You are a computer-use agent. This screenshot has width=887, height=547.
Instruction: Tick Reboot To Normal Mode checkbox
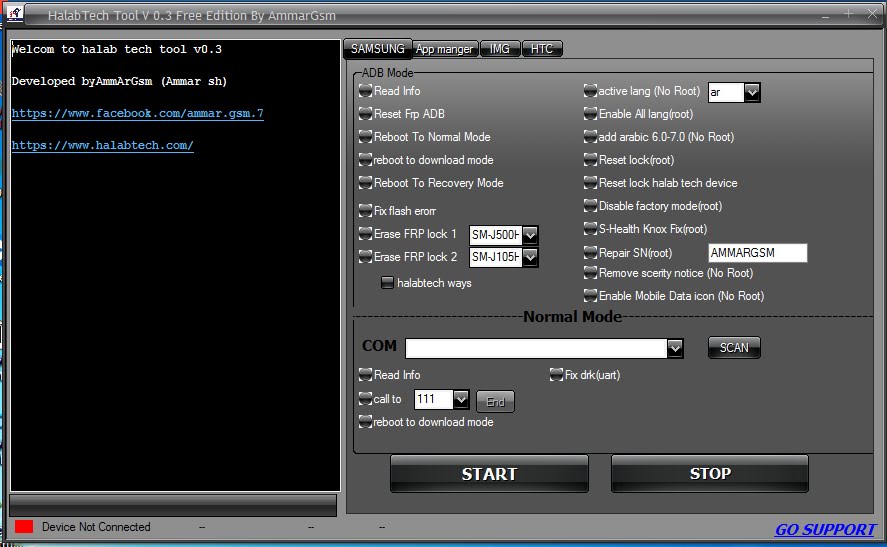(x=365, y=137)
